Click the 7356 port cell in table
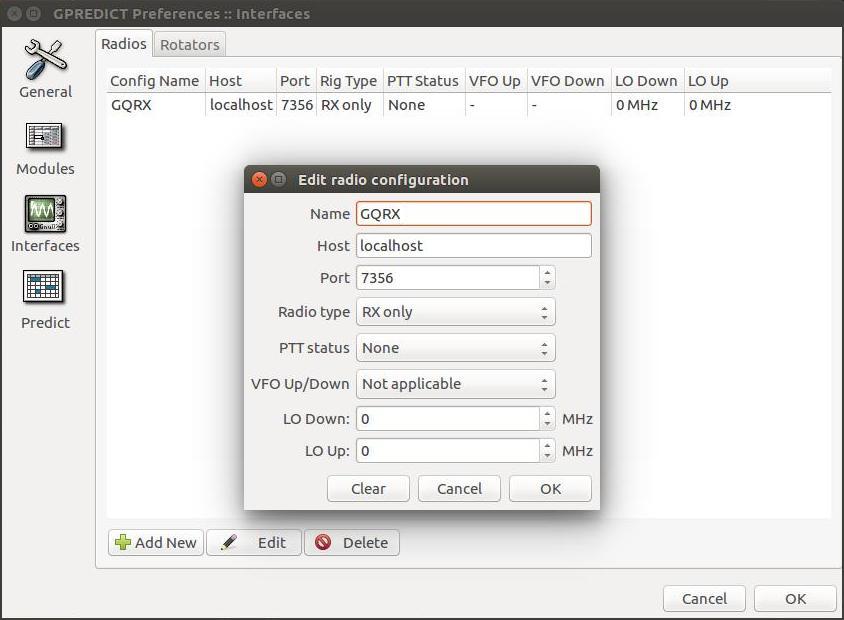The height and width of the screenshot is (620, 844). (297, 105)
